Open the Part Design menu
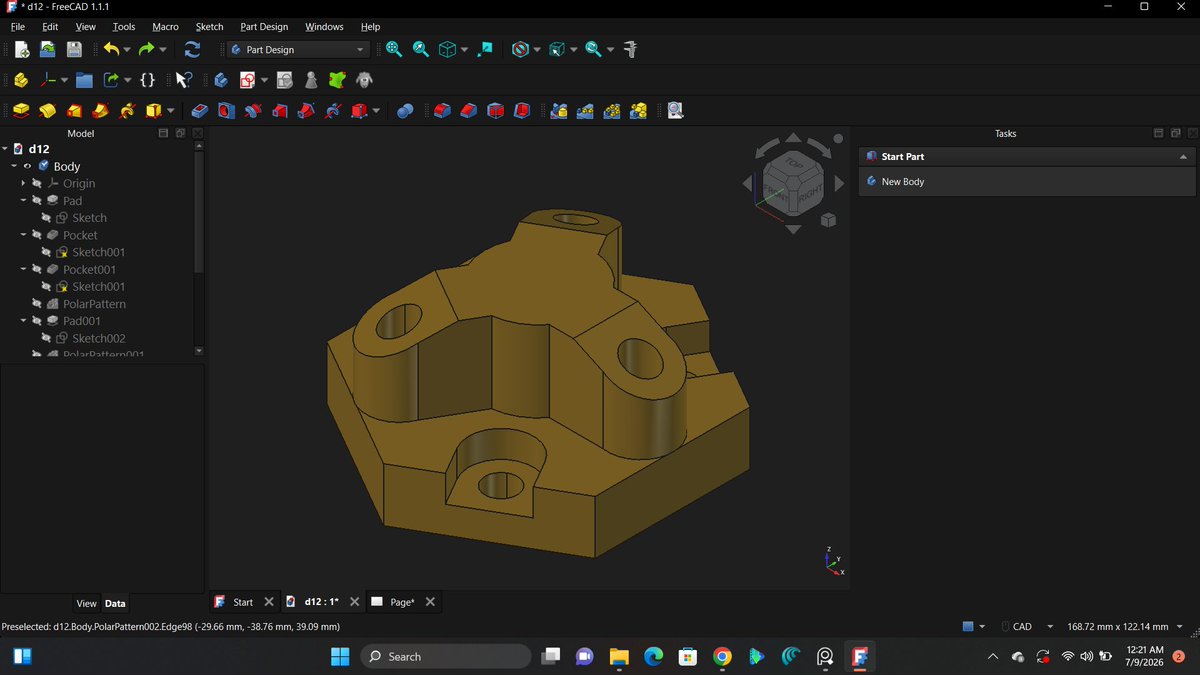Viewport: 1200px width, 675px height. [x=264, y=27]
